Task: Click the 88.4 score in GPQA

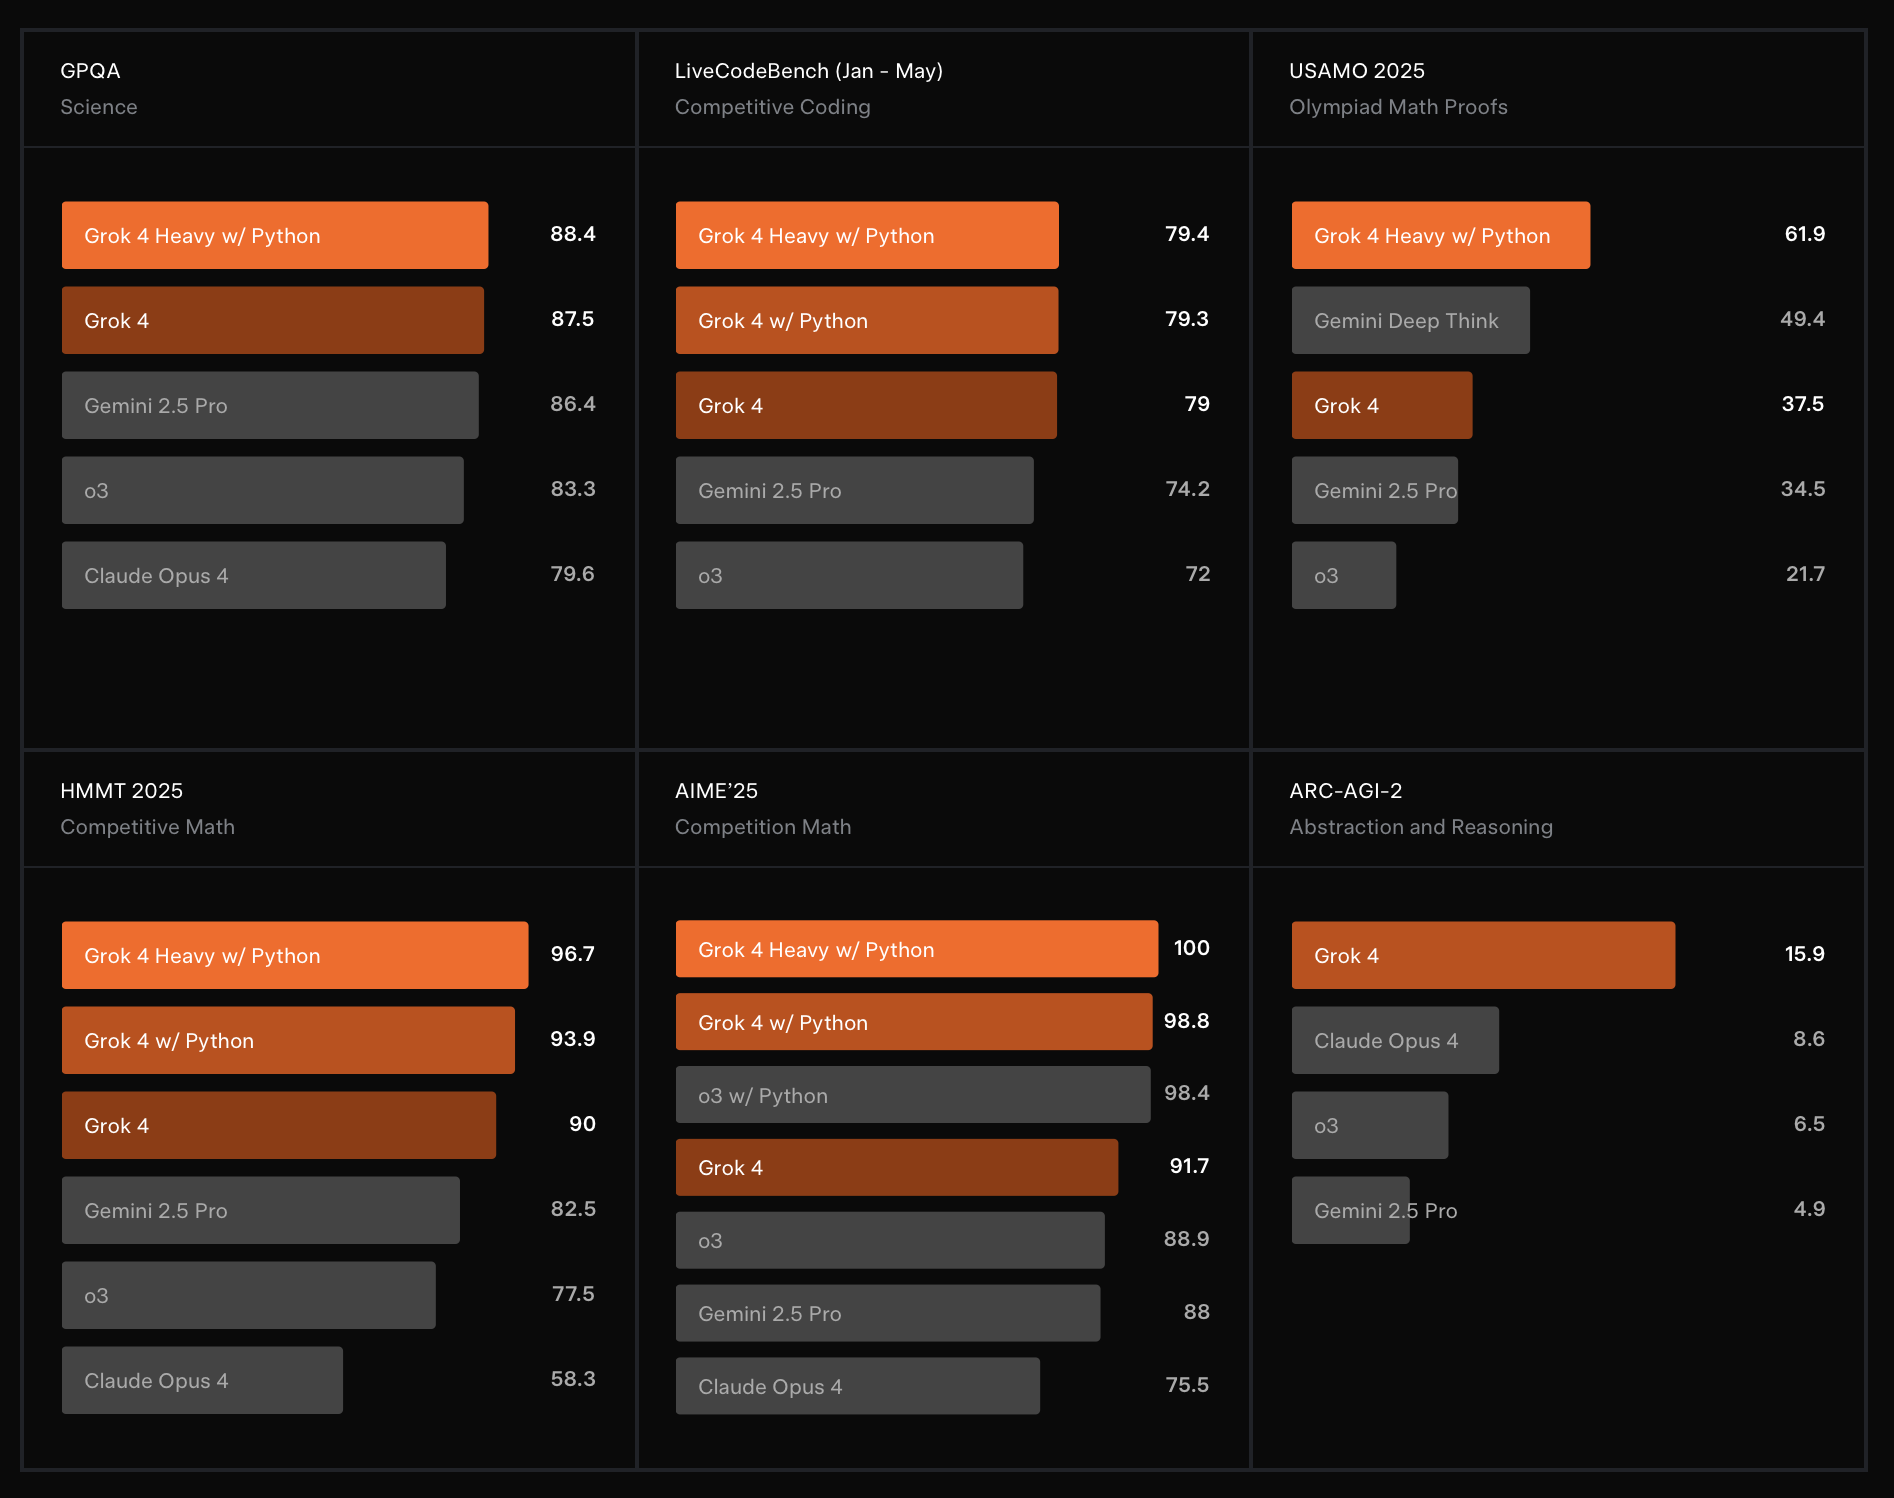Action: pyautogui.click(x=572, y=234)
